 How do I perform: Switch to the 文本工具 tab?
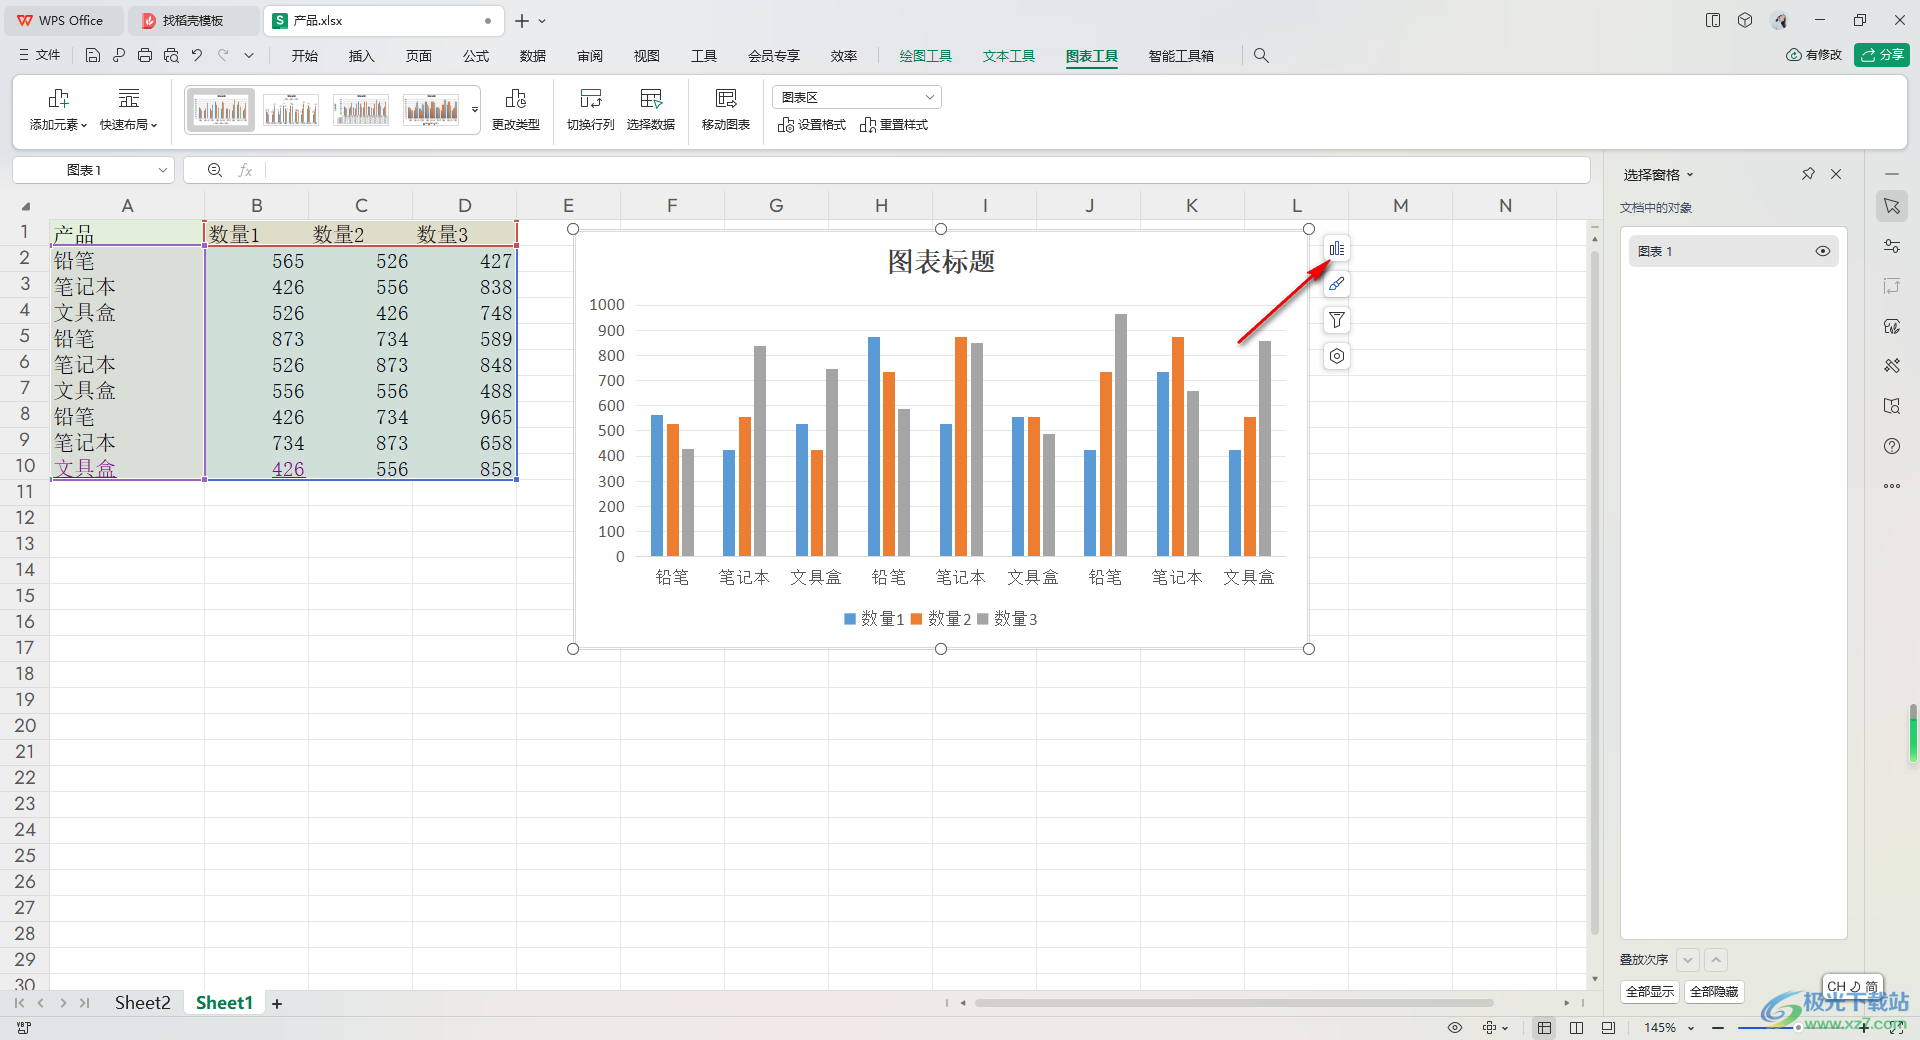tap(1008, 56)
